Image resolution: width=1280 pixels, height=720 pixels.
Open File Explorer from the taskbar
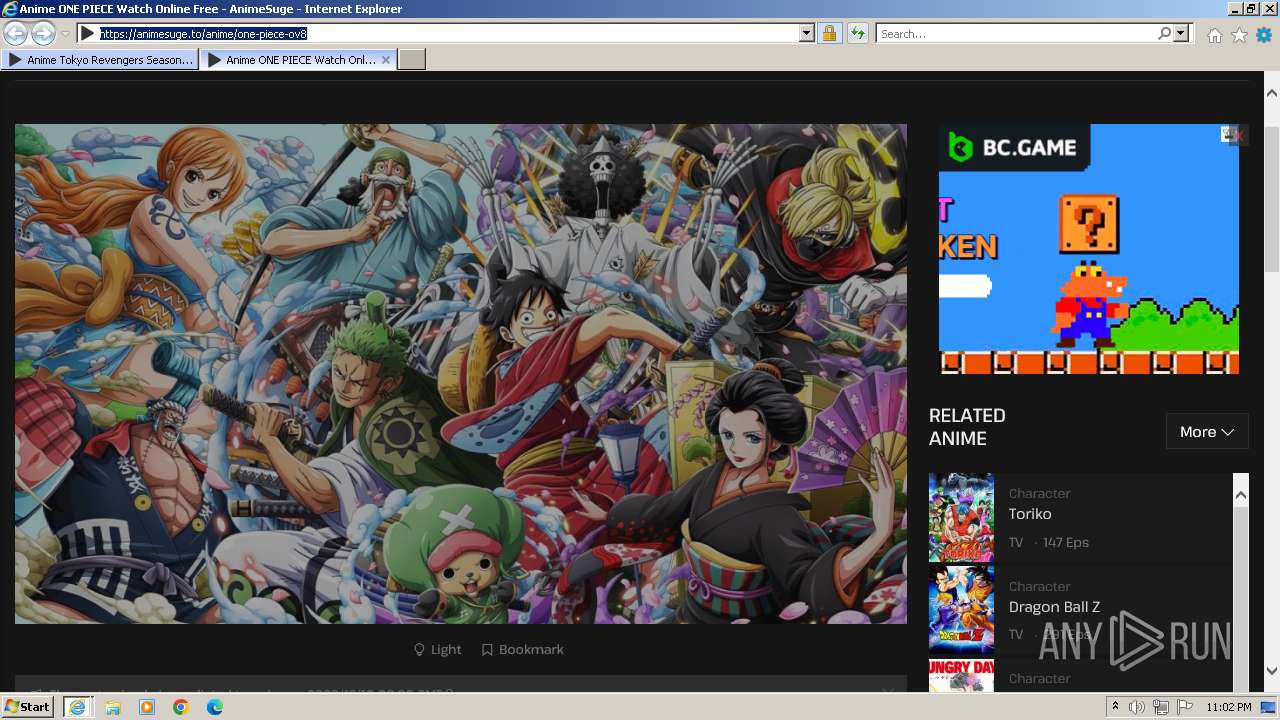pos(113,707)
